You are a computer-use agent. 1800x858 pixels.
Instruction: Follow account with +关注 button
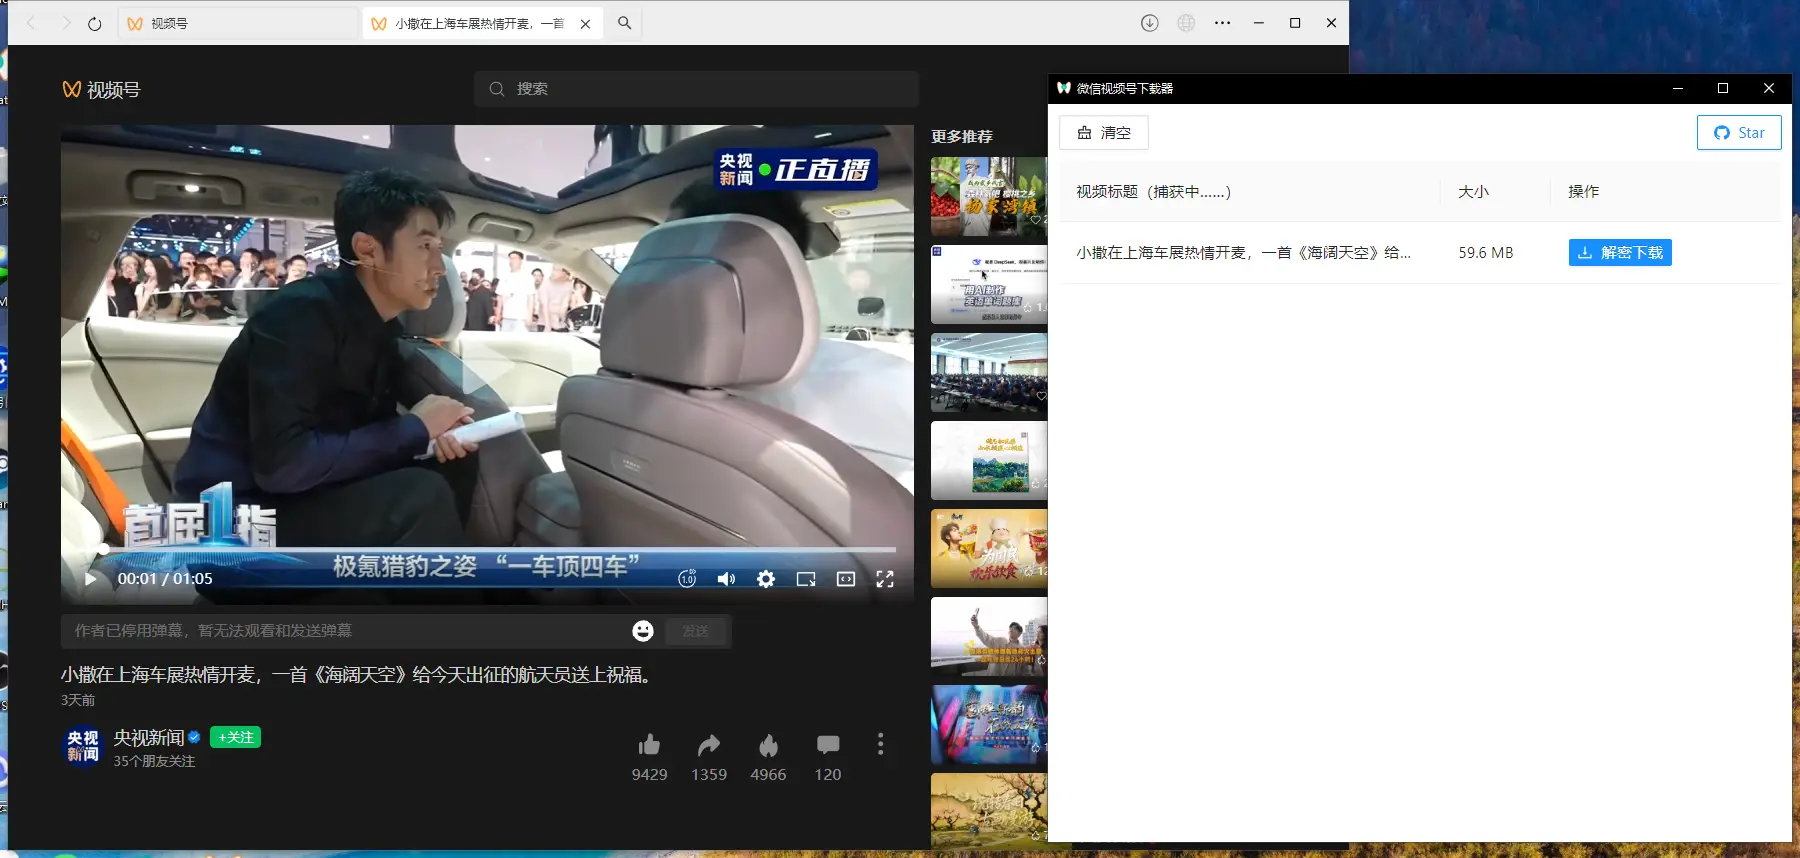coord(236,737)
